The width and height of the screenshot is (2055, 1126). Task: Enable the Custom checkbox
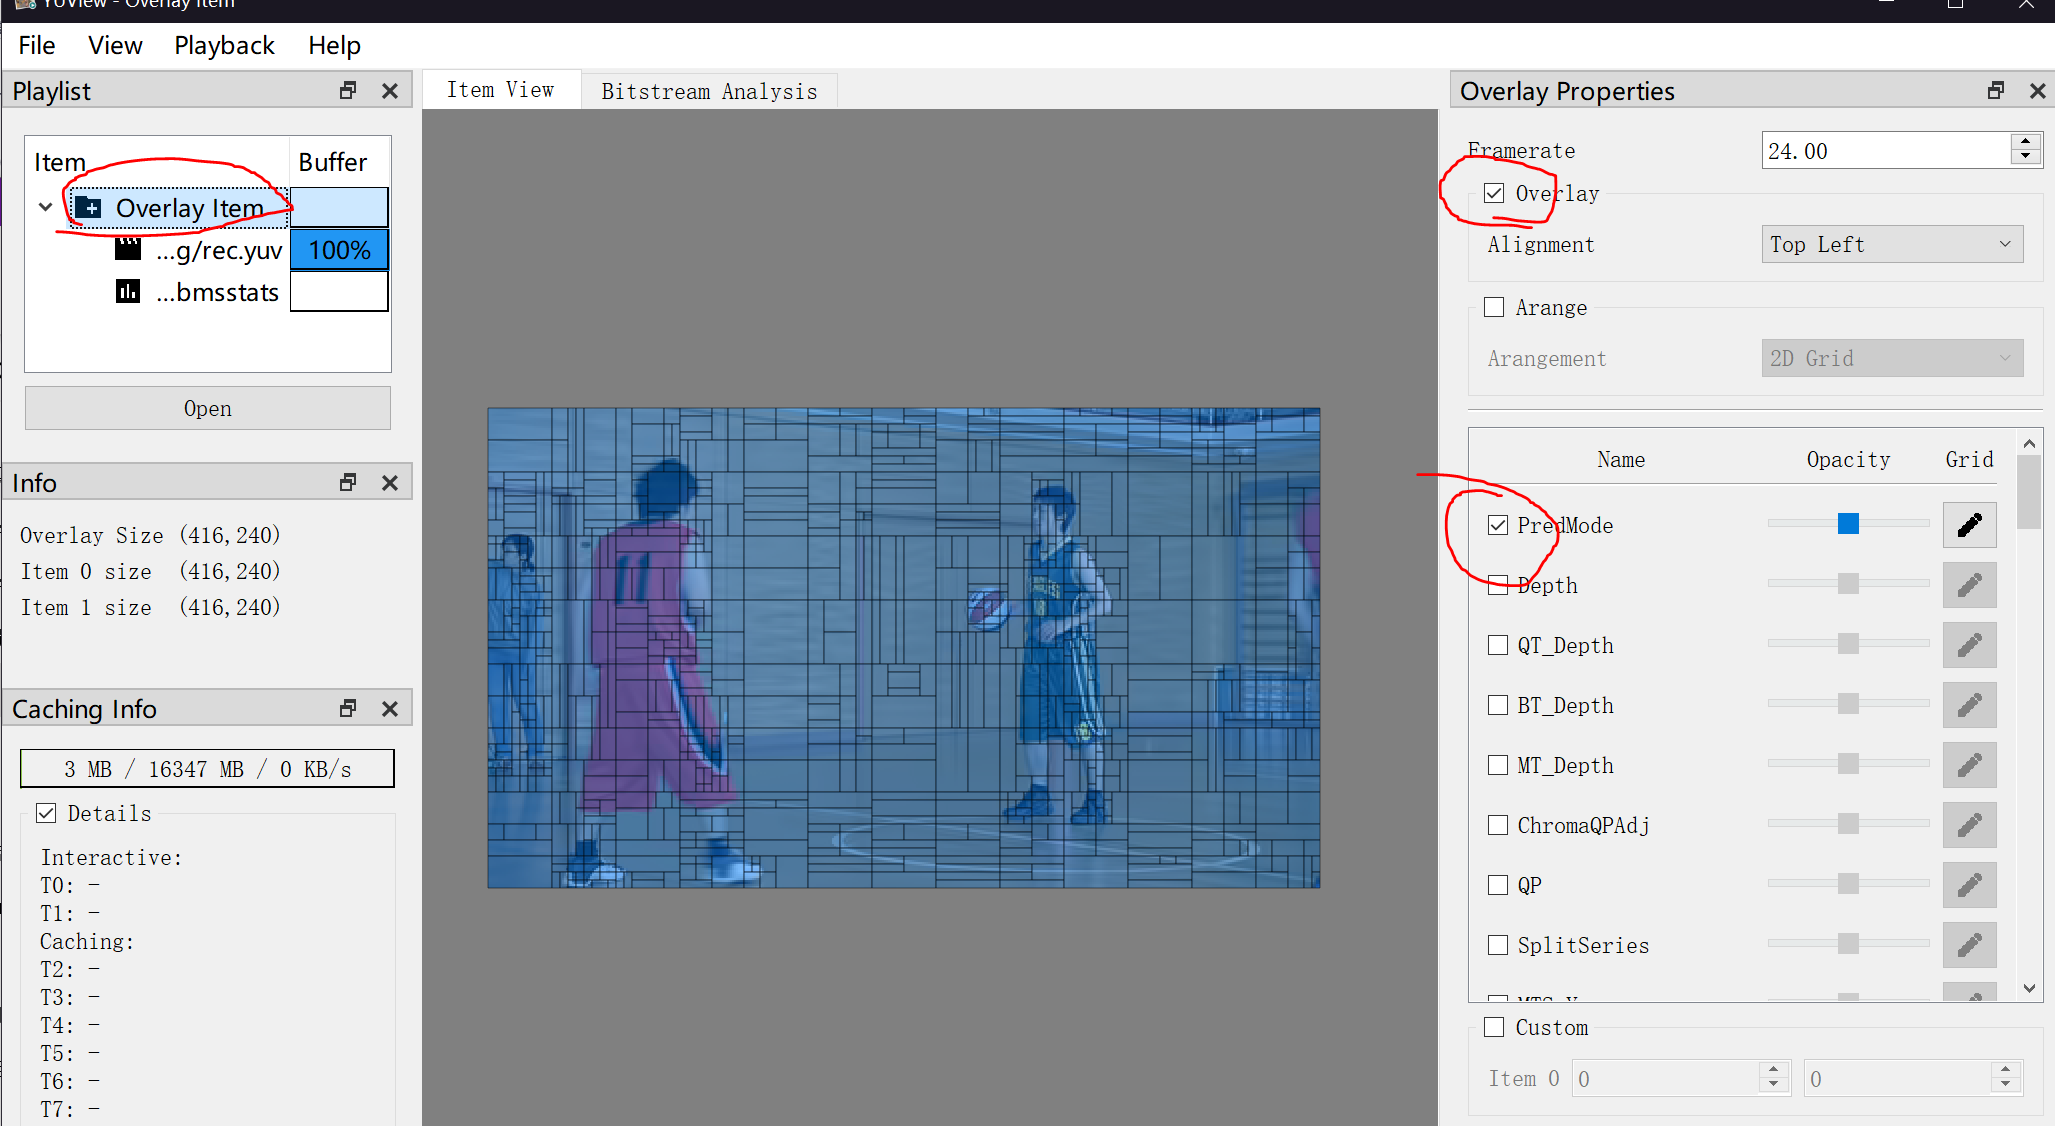coord(1494,1027)
